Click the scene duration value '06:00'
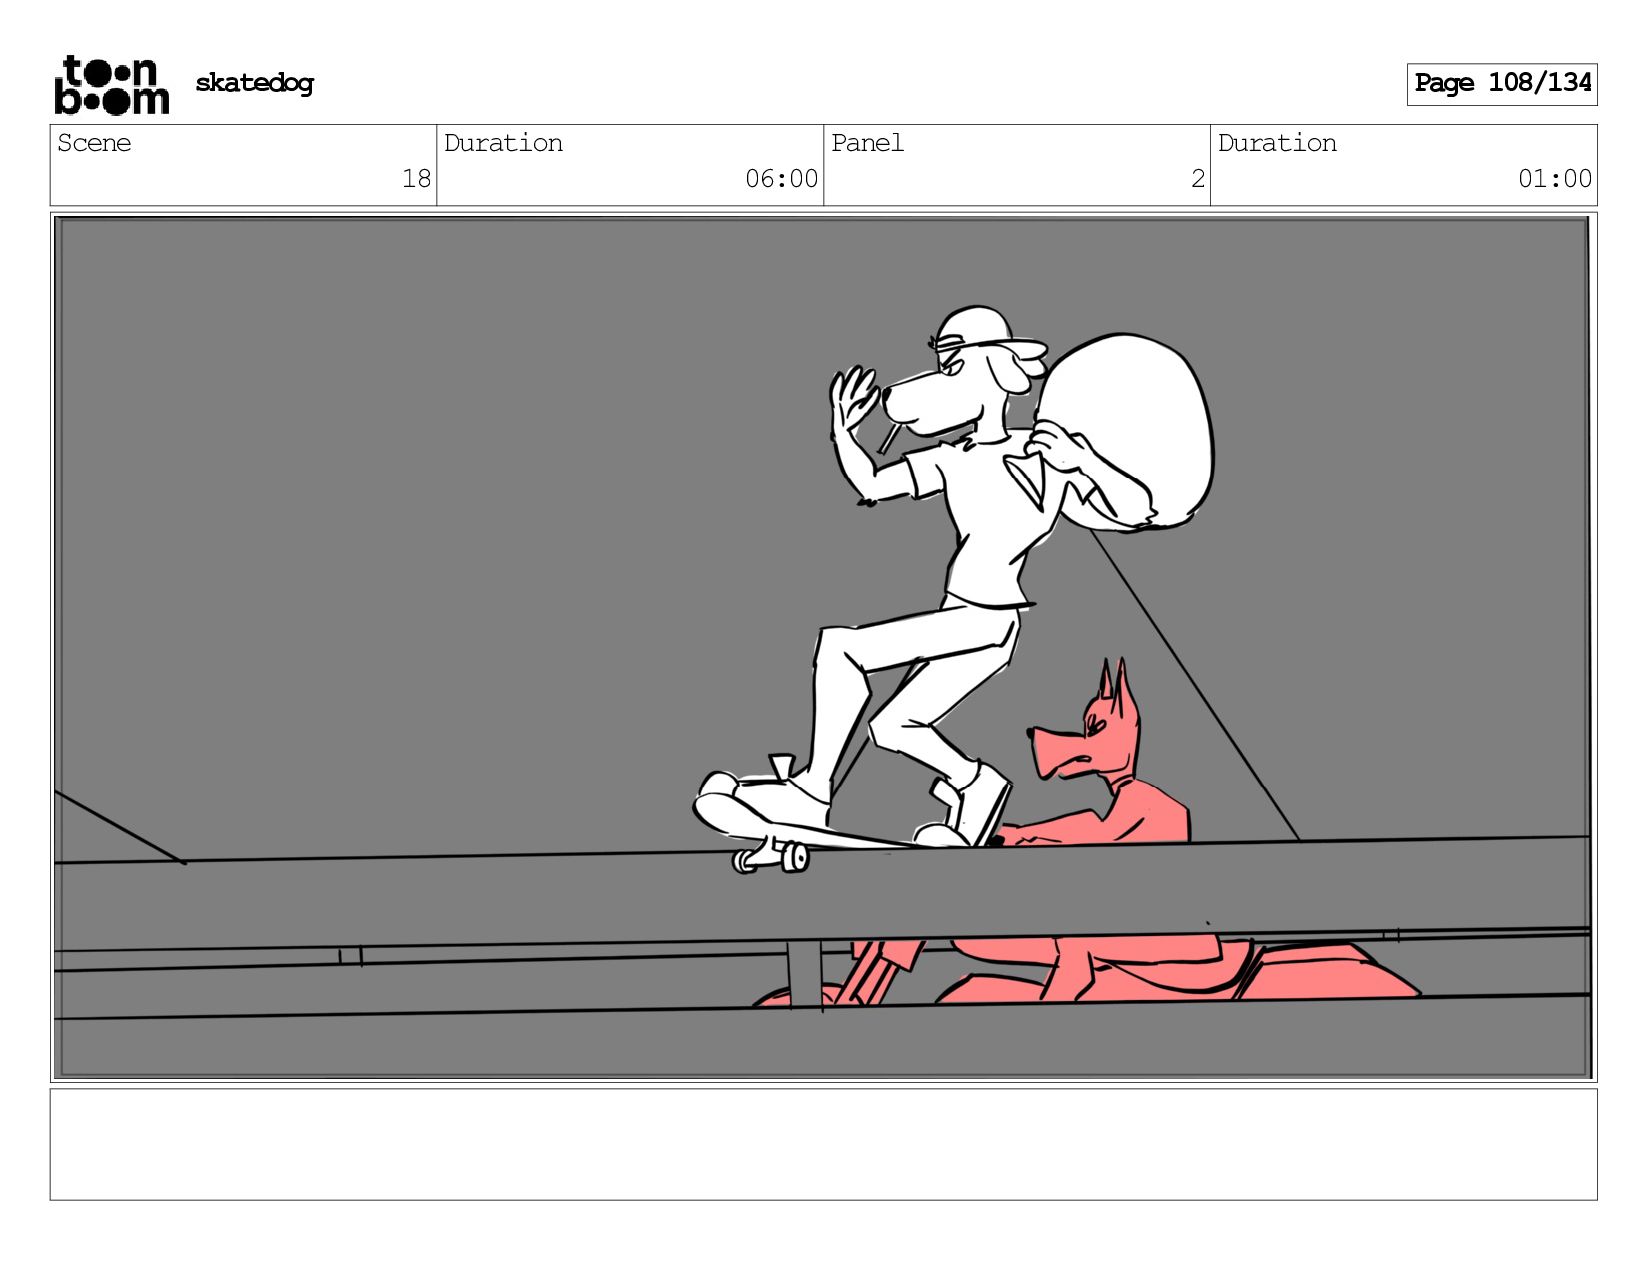 [781, 179]
